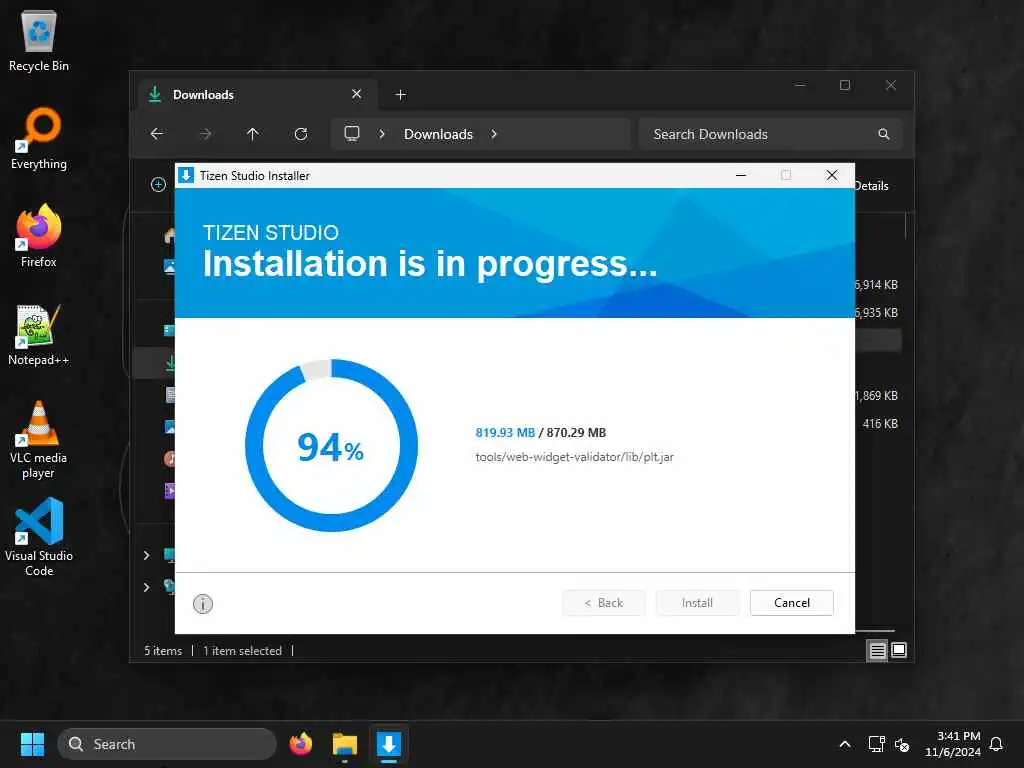1024x768 pixels.
Task: Click the 94% circular progress indicator
Action: tap(331, 445)
